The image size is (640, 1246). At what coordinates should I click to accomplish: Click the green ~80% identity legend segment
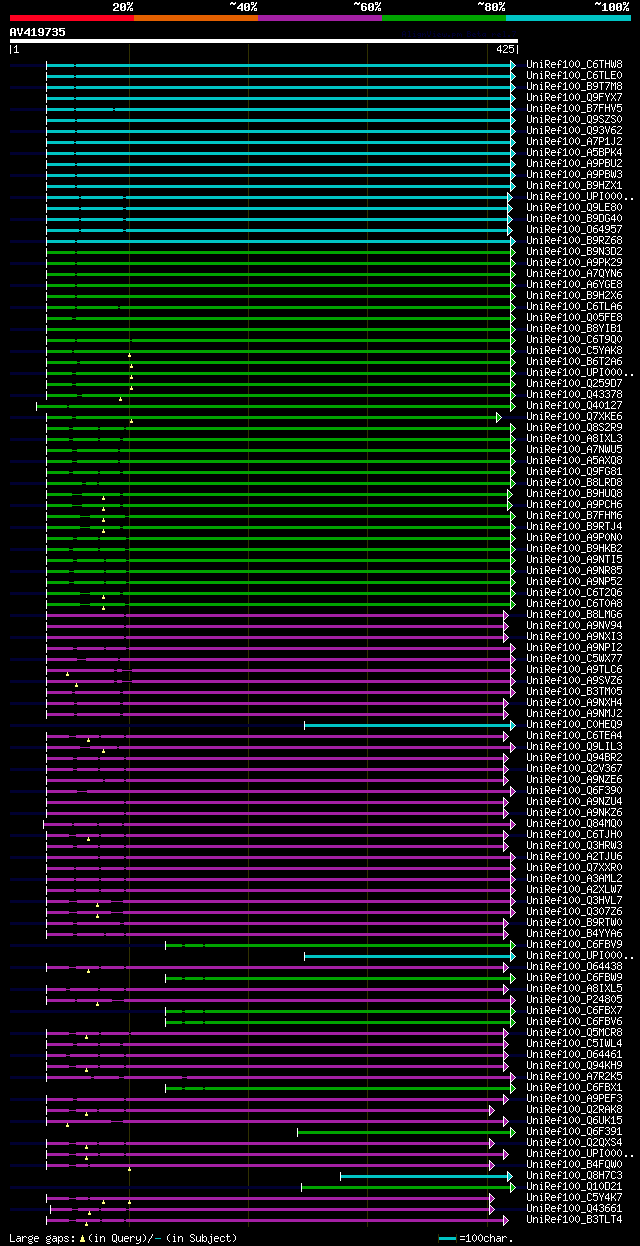click(x=444, y=18)
